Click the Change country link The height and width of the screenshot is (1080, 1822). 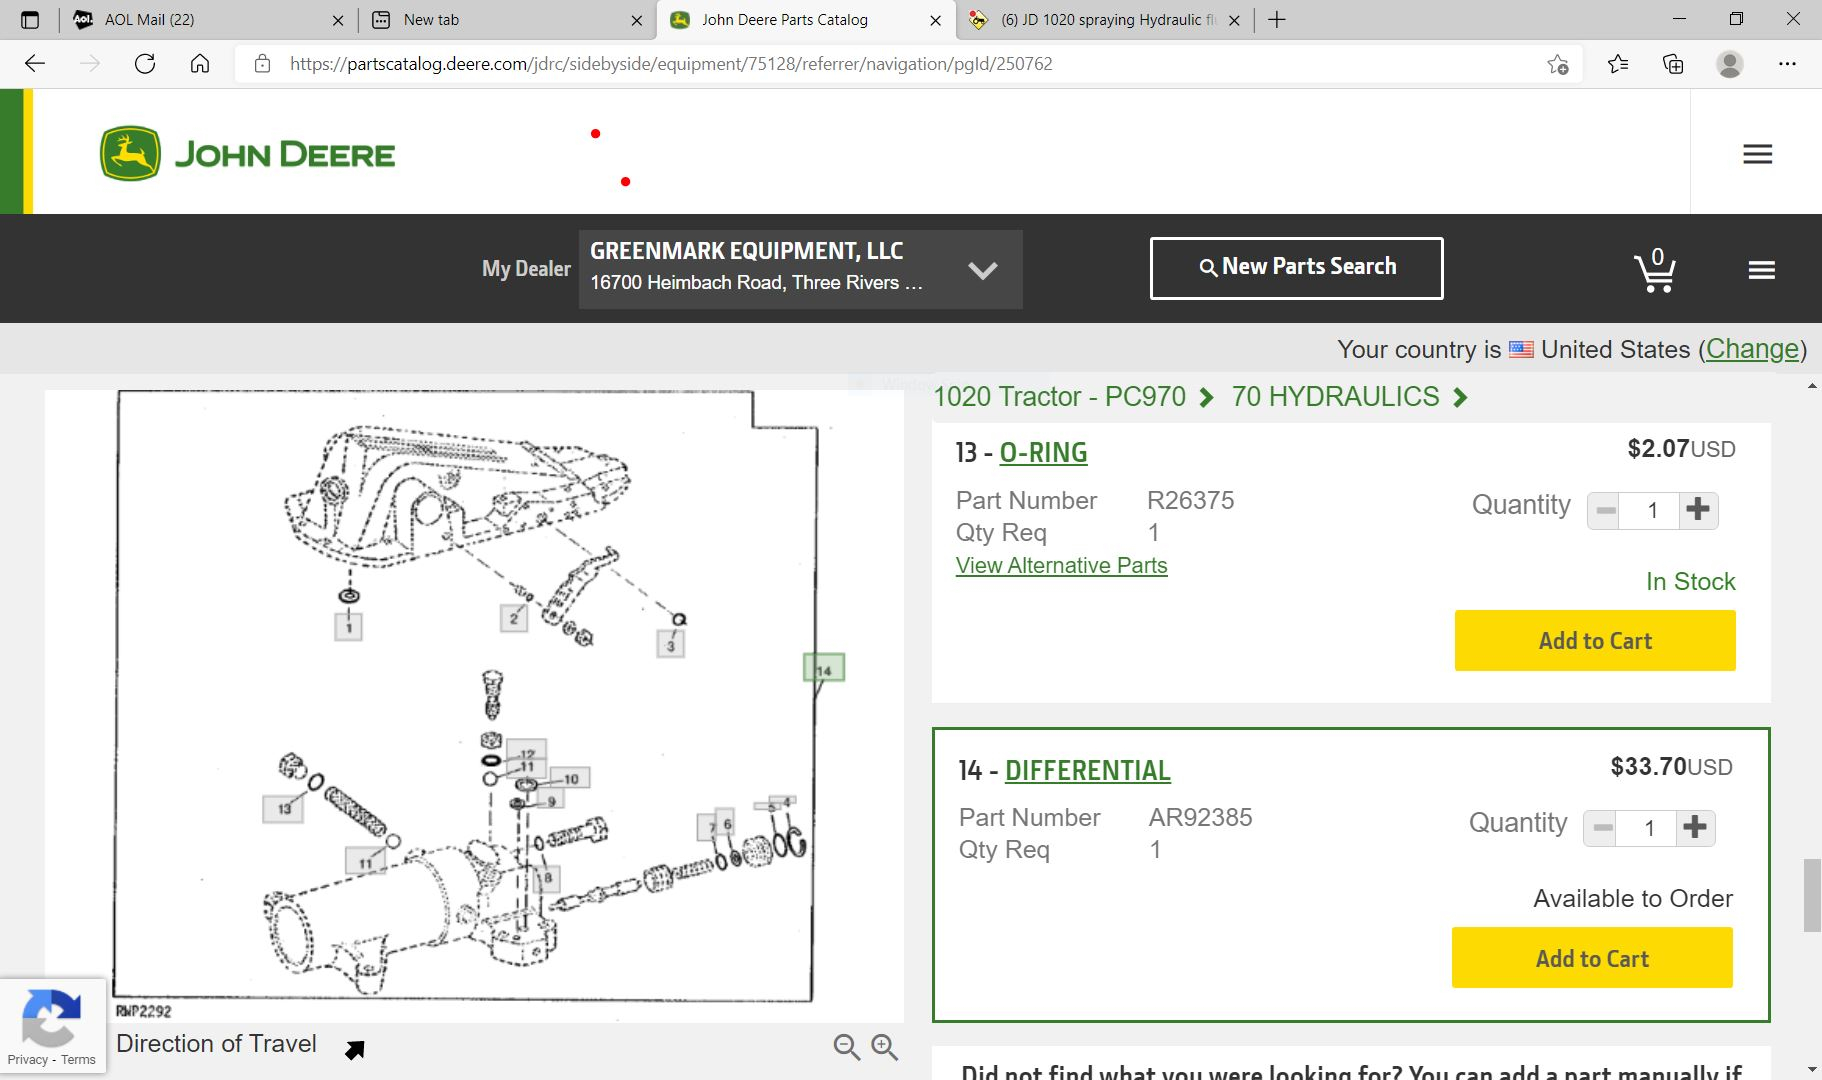click(x=1753, y=349)
